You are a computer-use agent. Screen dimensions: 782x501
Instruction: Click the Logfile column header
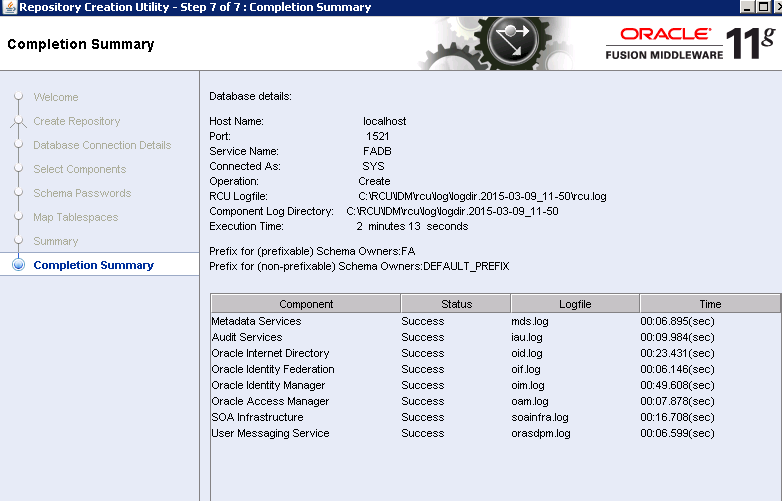[x=575, y=304]
